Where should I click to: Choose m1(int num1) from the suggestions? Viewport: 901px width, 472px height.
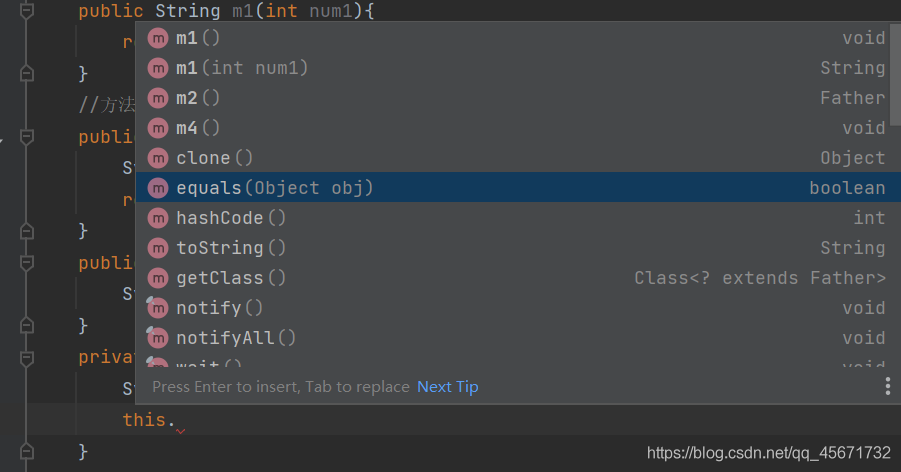tap(242, 68)
